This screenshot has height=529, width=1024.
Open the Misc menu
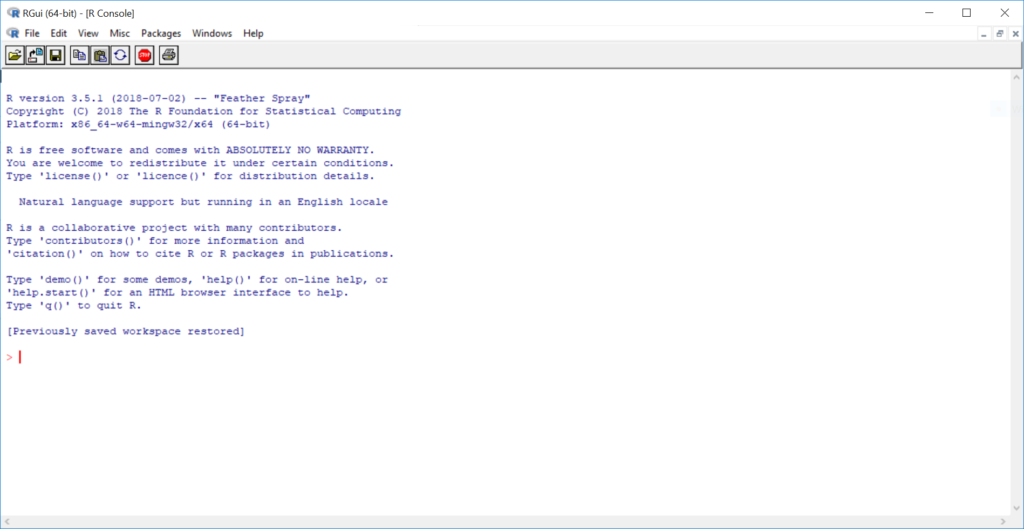[x=120, y=33]
